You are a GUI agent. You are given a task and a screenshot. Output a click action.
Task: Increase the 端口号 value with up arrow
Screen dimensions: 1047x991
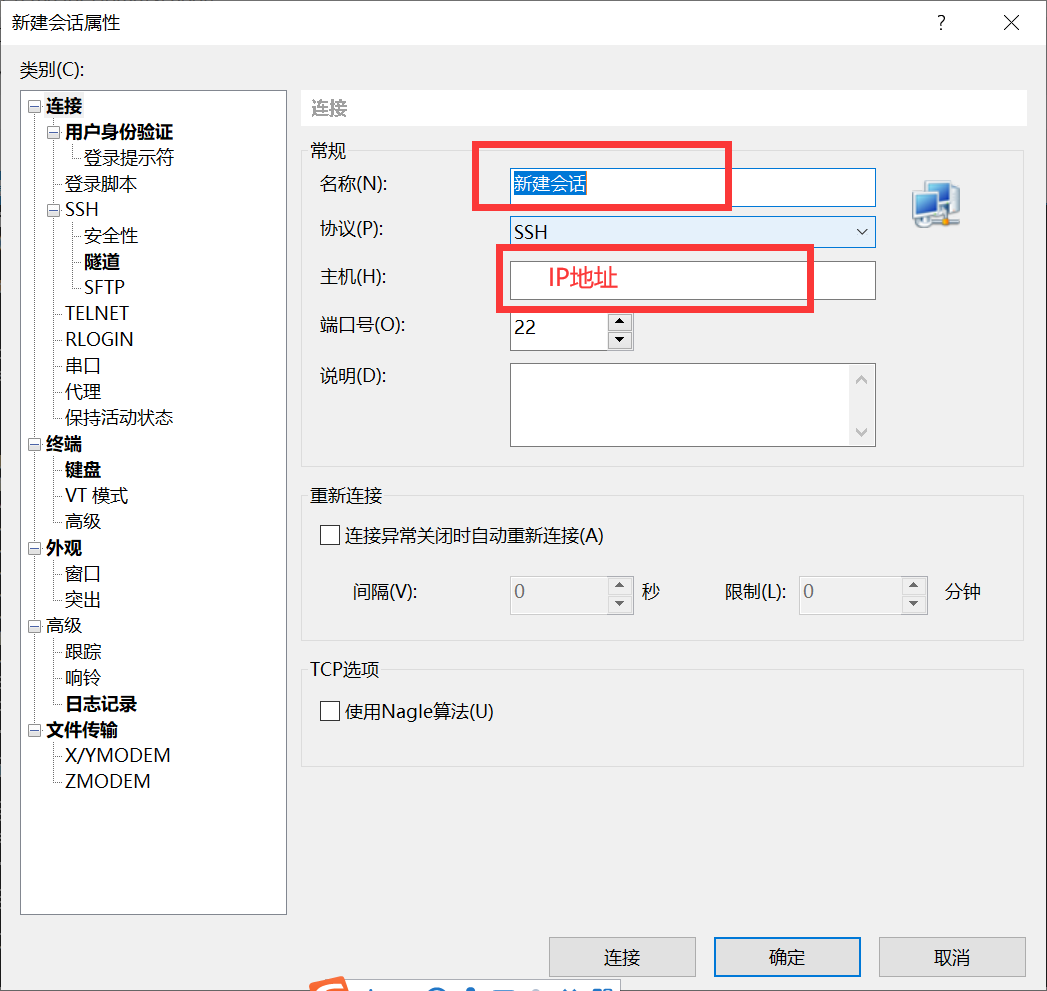pyautogui.click(x=620, y=322)
